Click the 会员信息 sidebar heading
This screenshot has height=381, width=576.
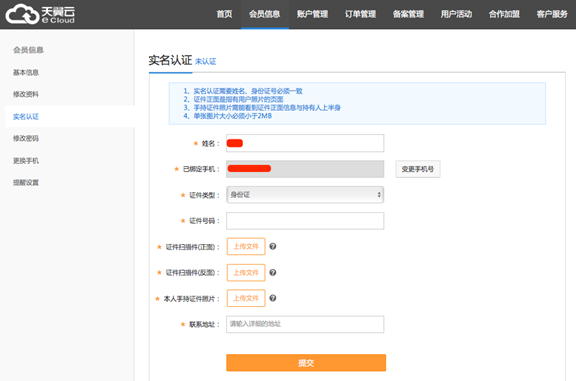(28, 50)
